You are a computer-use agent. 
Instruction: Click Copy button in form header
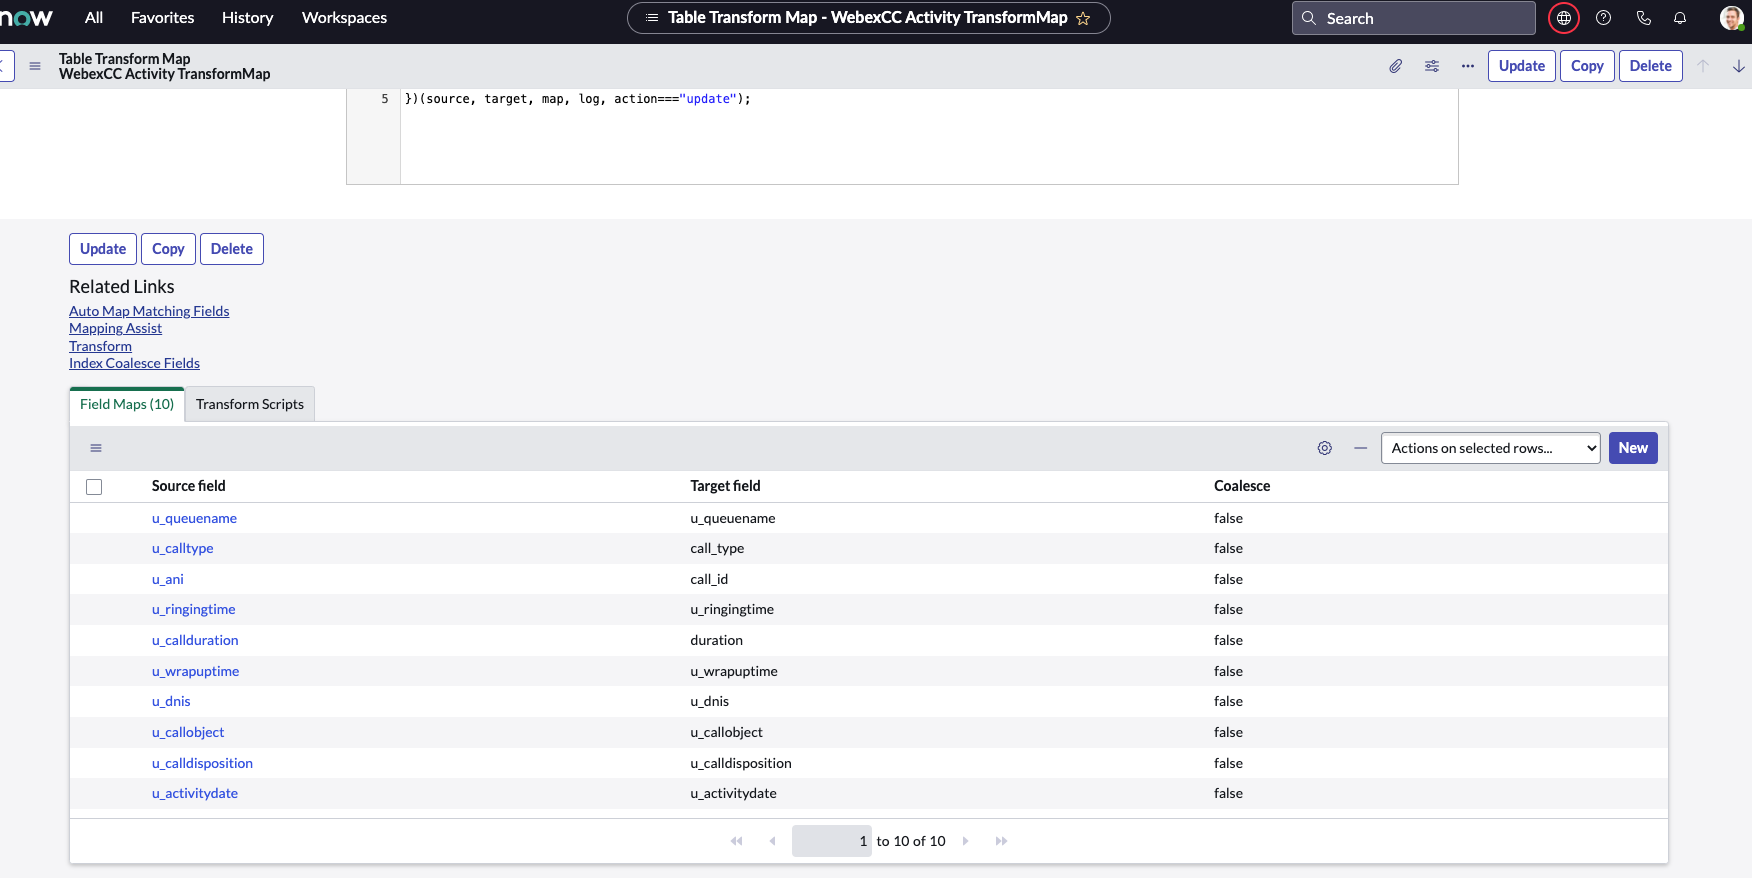tap(1587, 66)
